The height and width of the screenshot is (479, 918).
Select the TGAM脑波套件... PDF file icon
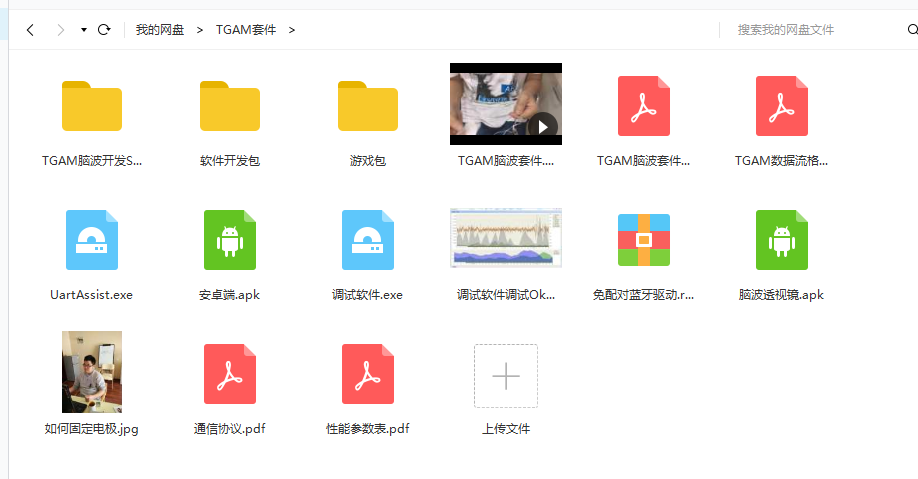[x=644, y=106]
